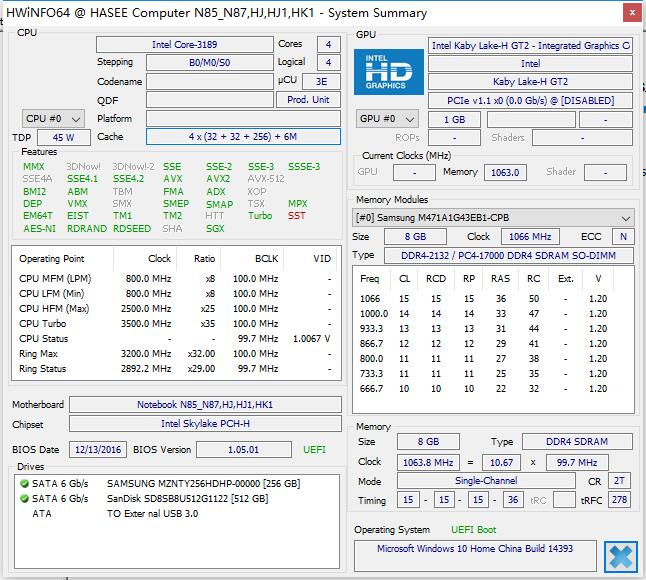Screen dimensions: 646x580
Task: Click the Intel Core-3189 CPU name field
Action: [x=183, y=45]
